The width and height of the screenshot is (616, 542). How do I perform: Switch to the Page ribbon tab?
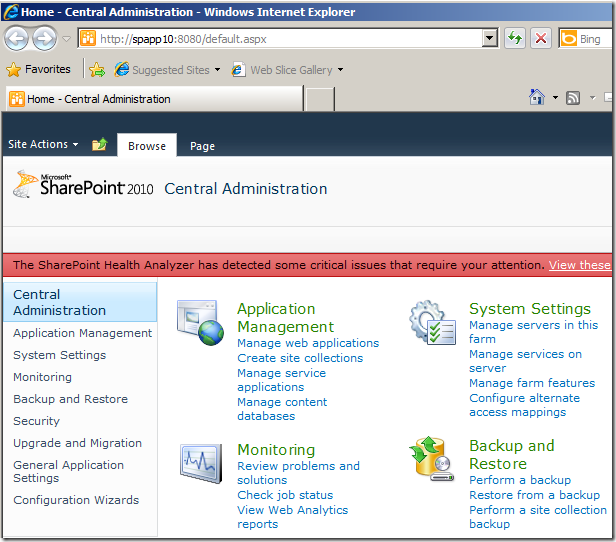click(202, 146)
